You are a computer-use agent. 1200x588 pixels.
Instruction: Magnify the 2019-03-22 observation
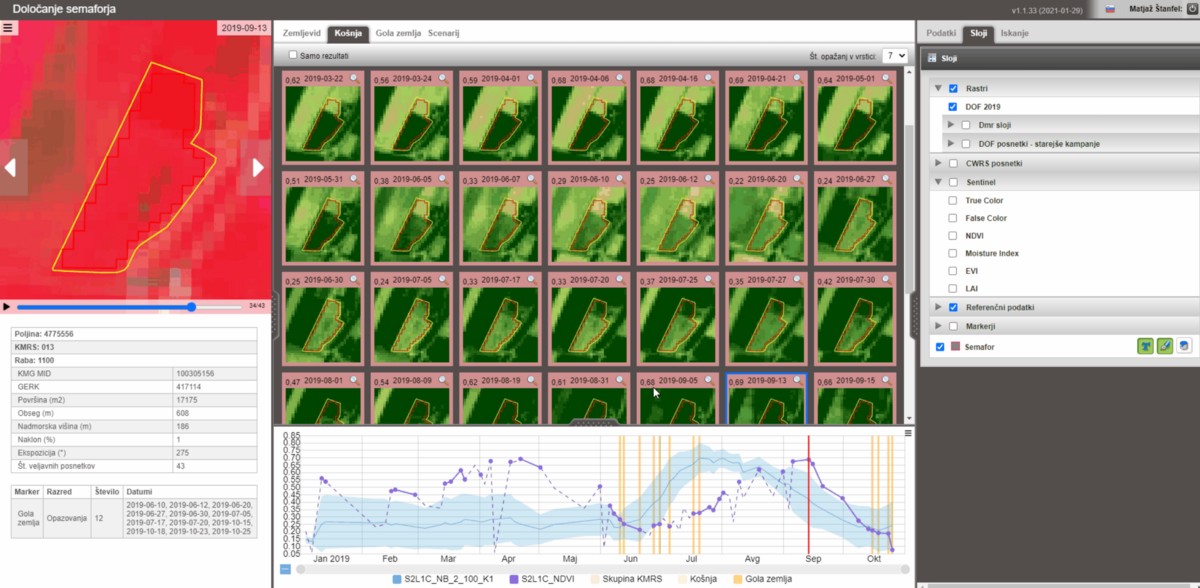click(355, 78)
